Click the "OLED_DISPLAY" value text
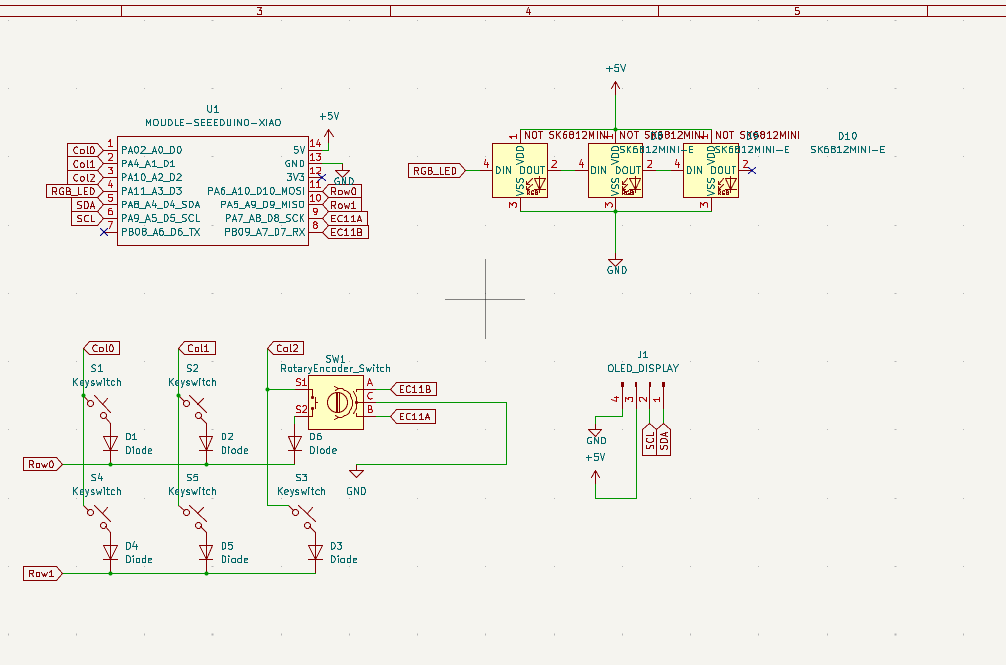Screen dimensions: 1006x665 tap(643, 368)
